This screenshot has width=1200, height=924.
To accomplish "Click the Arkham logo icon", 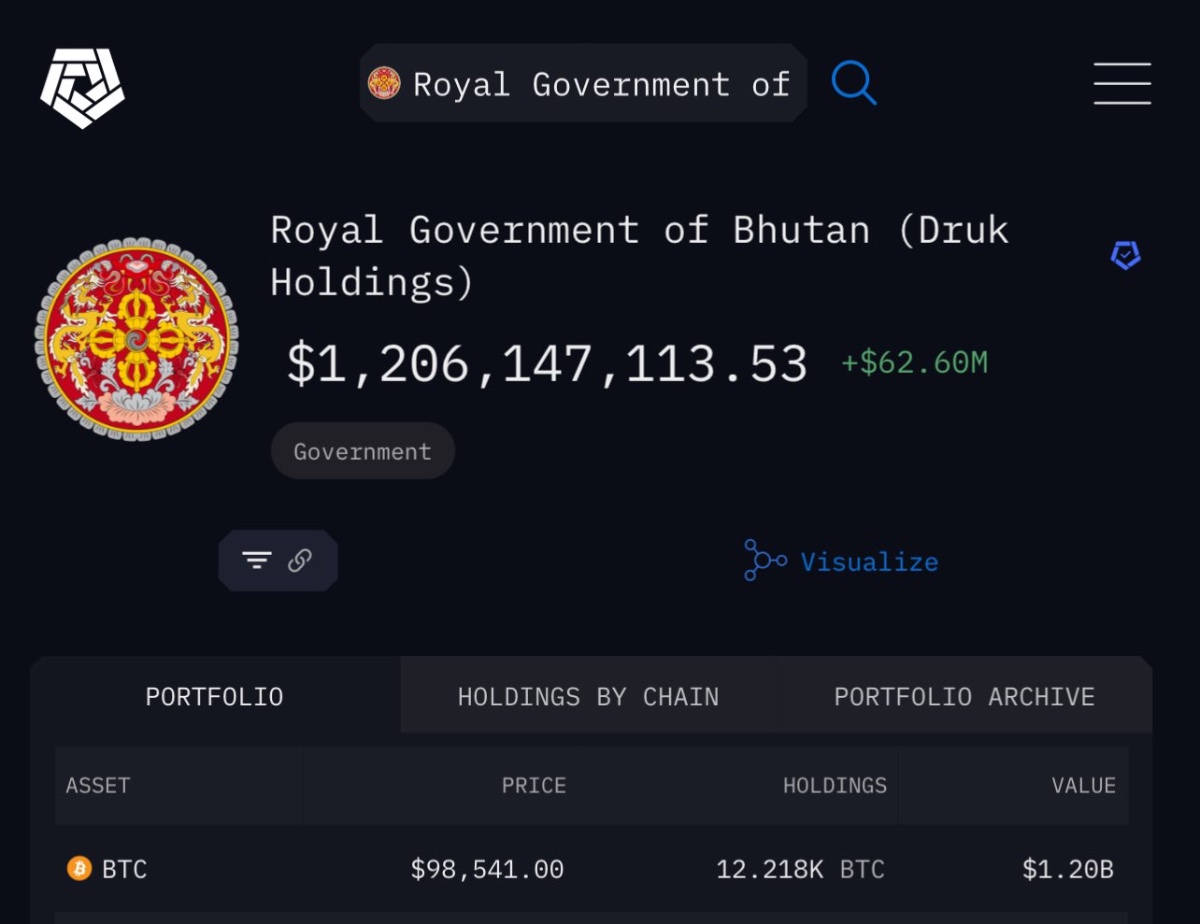I will click(x=82, y=87).
